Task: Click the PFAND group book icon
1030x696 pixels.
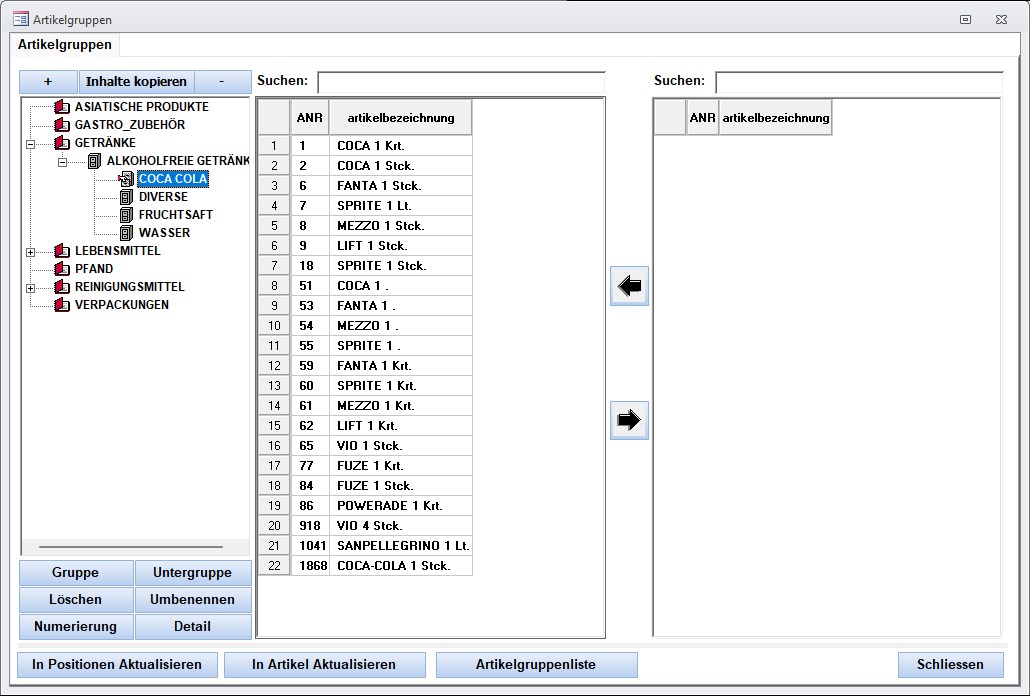Action: 62,269
